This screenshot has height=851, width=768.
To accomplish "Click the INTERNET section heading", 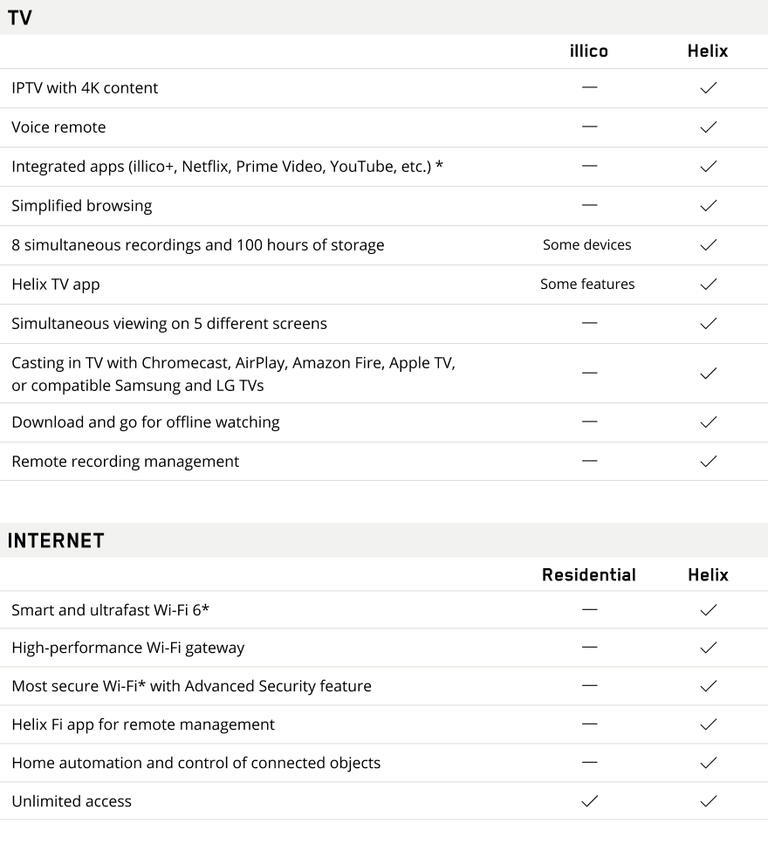I will [x=56, y=541].
